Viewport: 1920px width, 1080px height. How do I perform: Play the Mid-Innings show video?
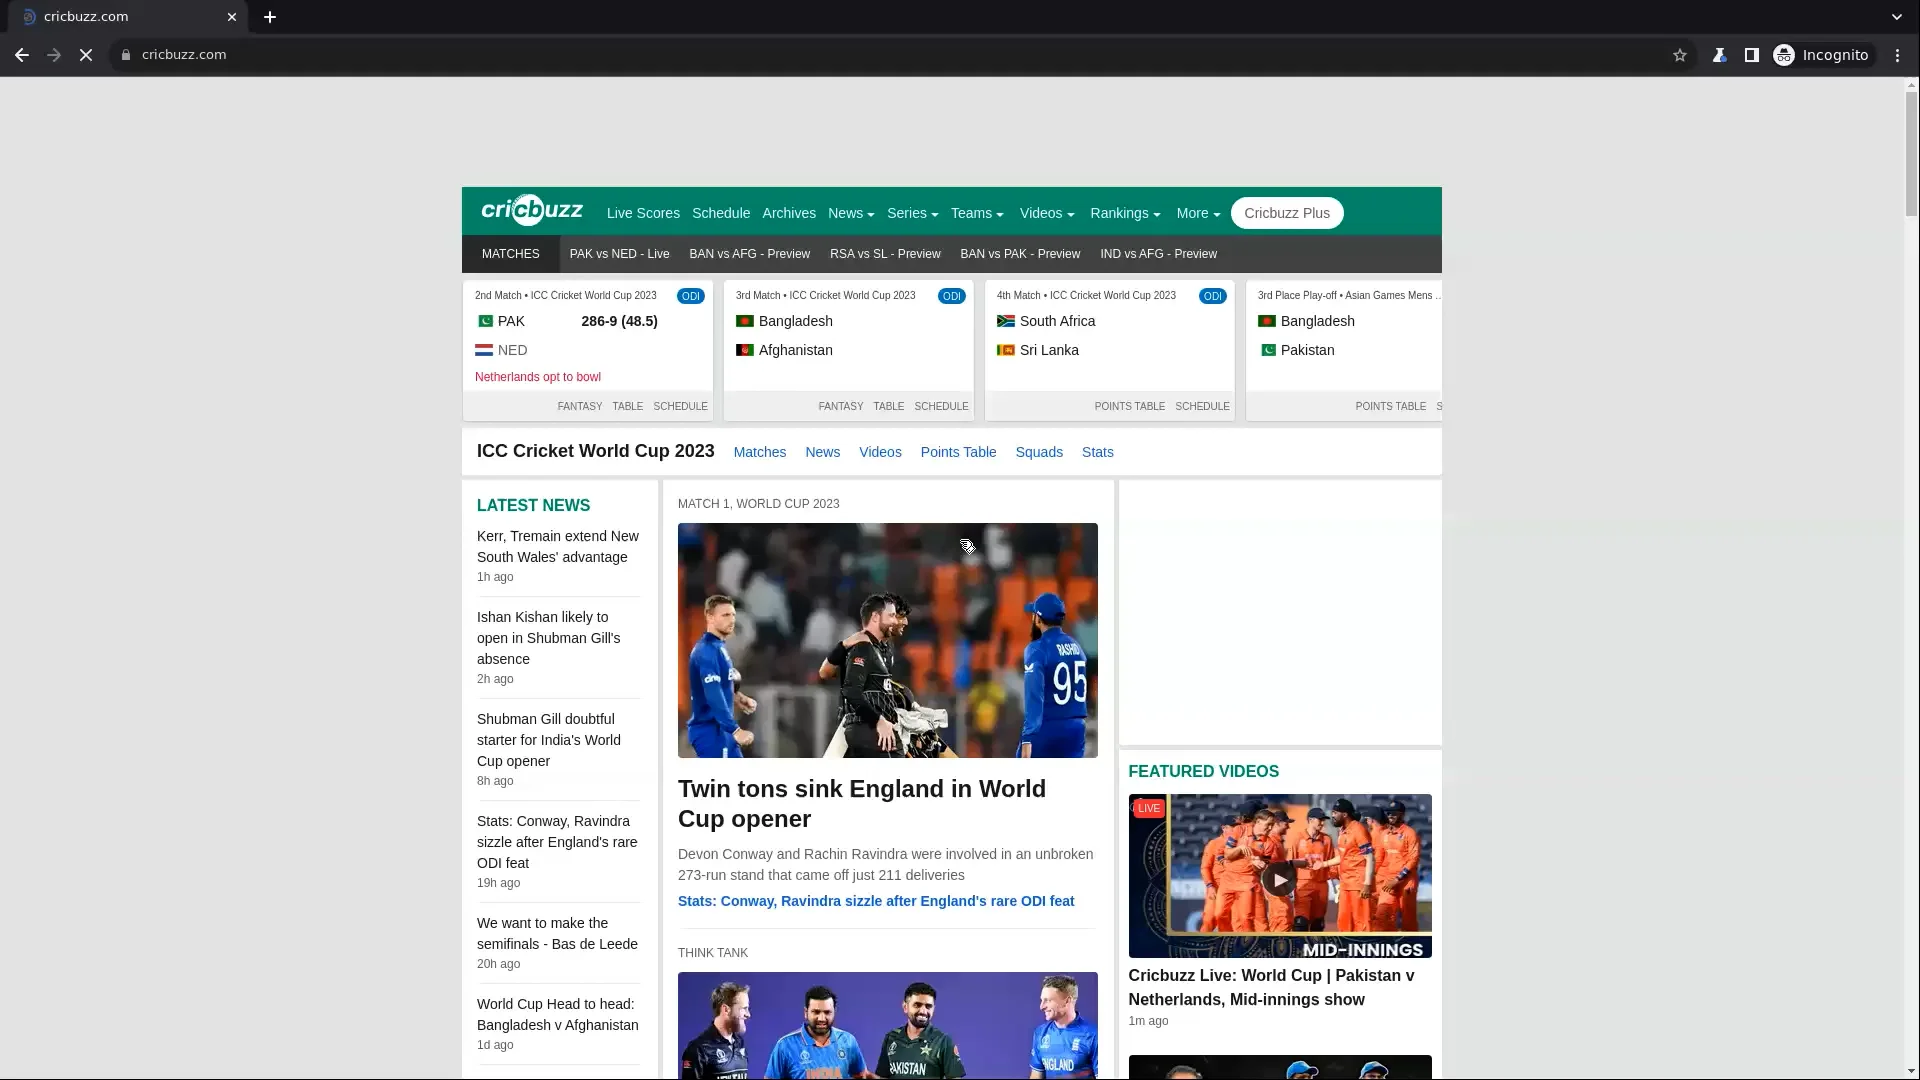point(1278,876)
